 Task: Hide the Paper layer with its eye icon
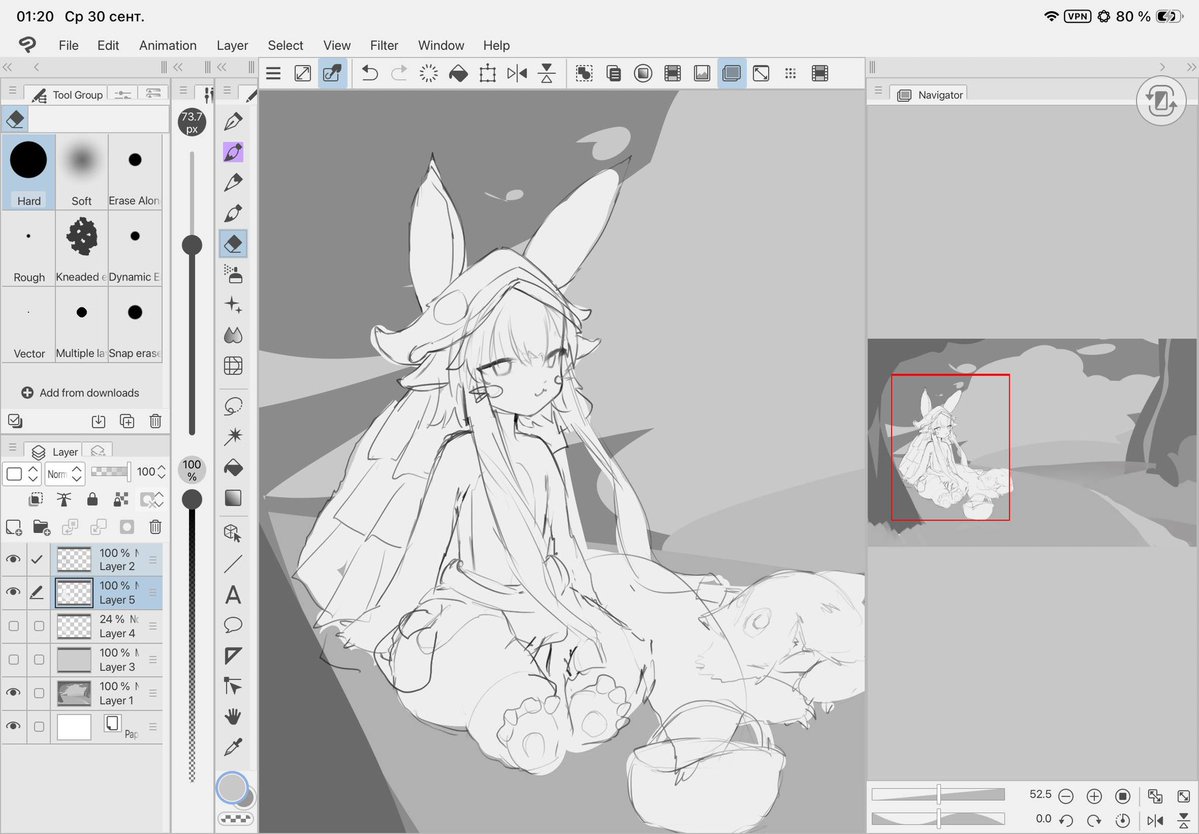click(13, 726)
